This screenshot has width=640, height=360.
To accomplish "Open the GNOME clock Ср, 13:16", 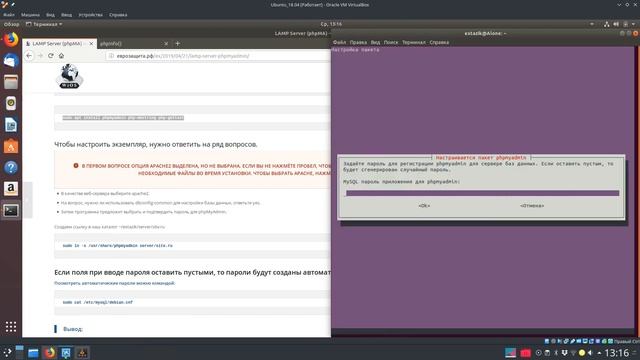I will pos(331,24).
